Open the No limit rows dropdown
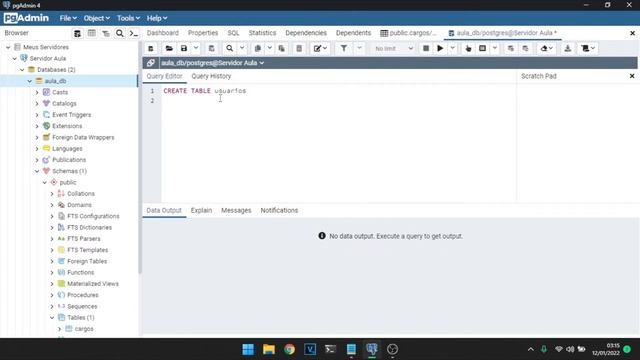 [393, 49]
